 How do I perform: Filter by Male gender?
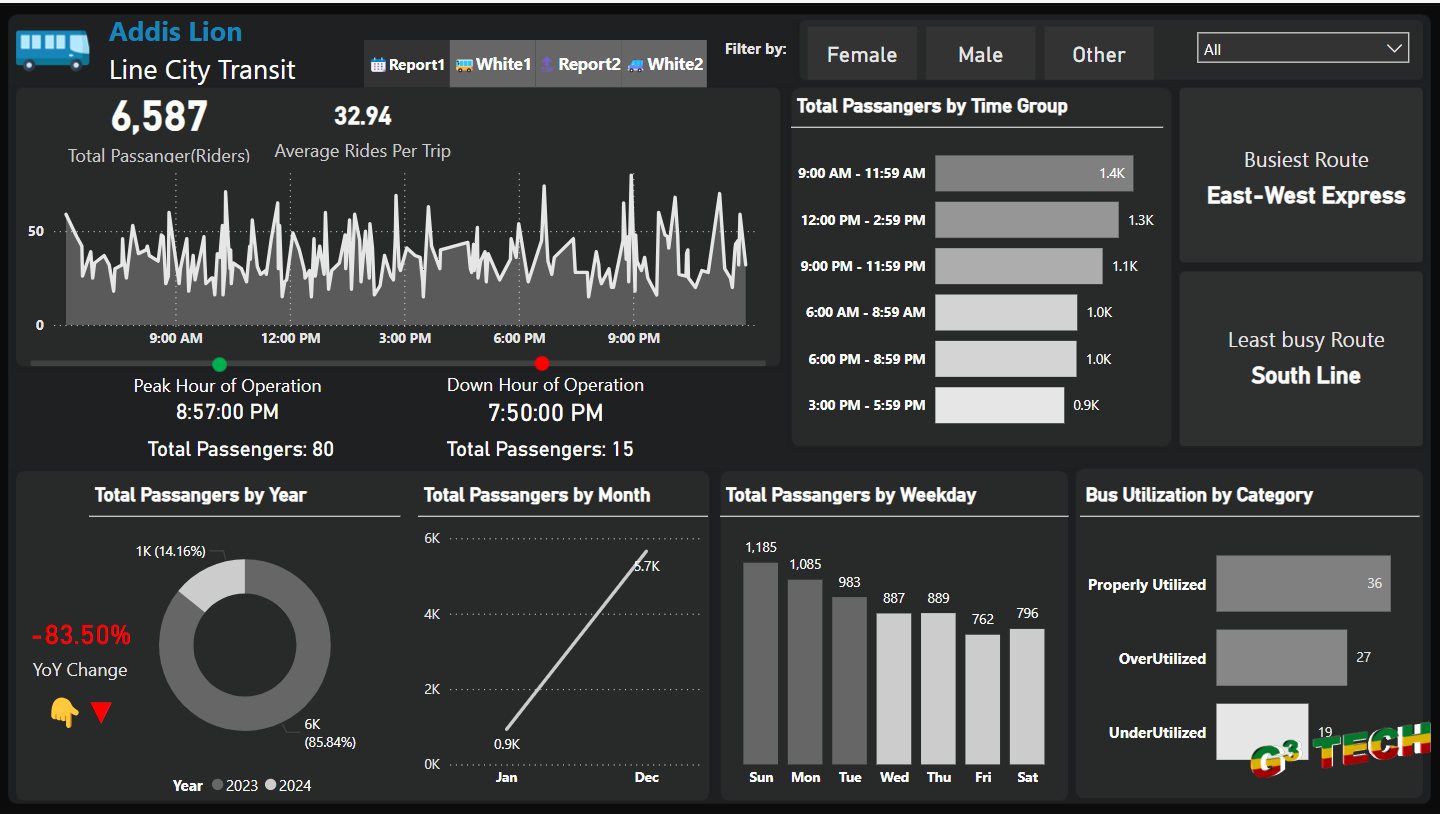click(980, 54)
